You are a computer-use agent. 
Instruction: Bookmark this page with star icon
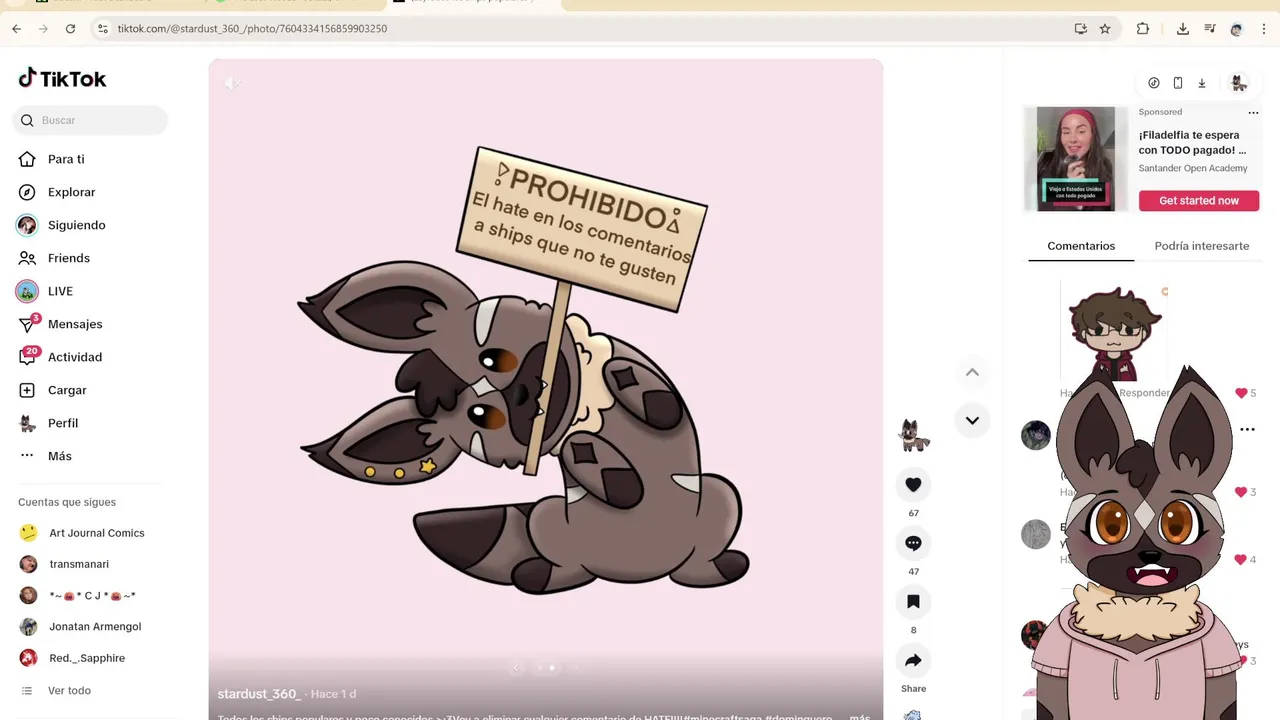[1105, 29]
